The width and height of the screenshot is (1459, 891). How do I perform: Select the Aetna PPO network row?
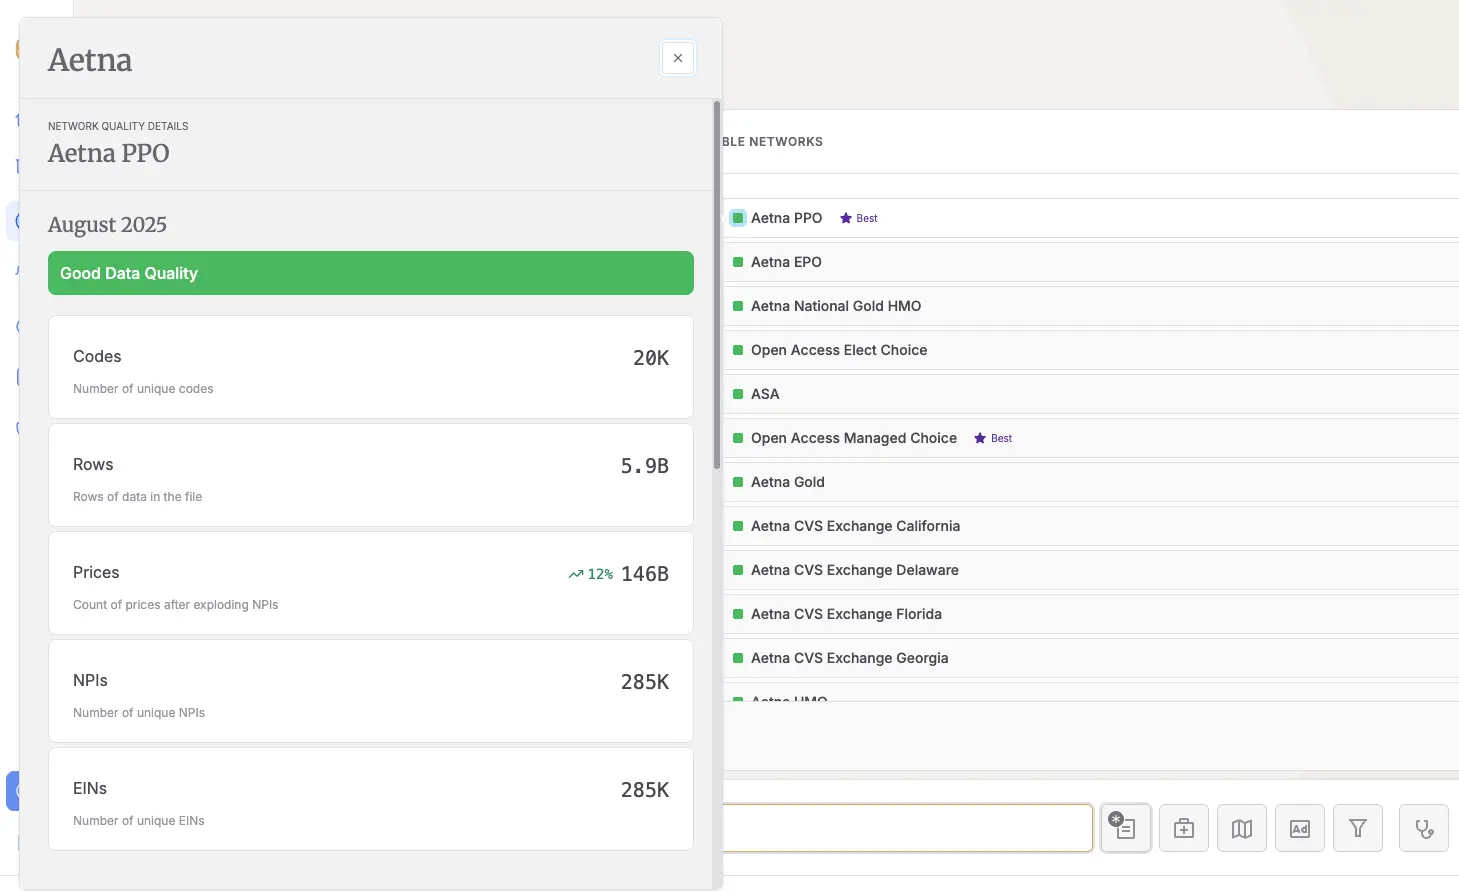click(x=1090, y=218)
